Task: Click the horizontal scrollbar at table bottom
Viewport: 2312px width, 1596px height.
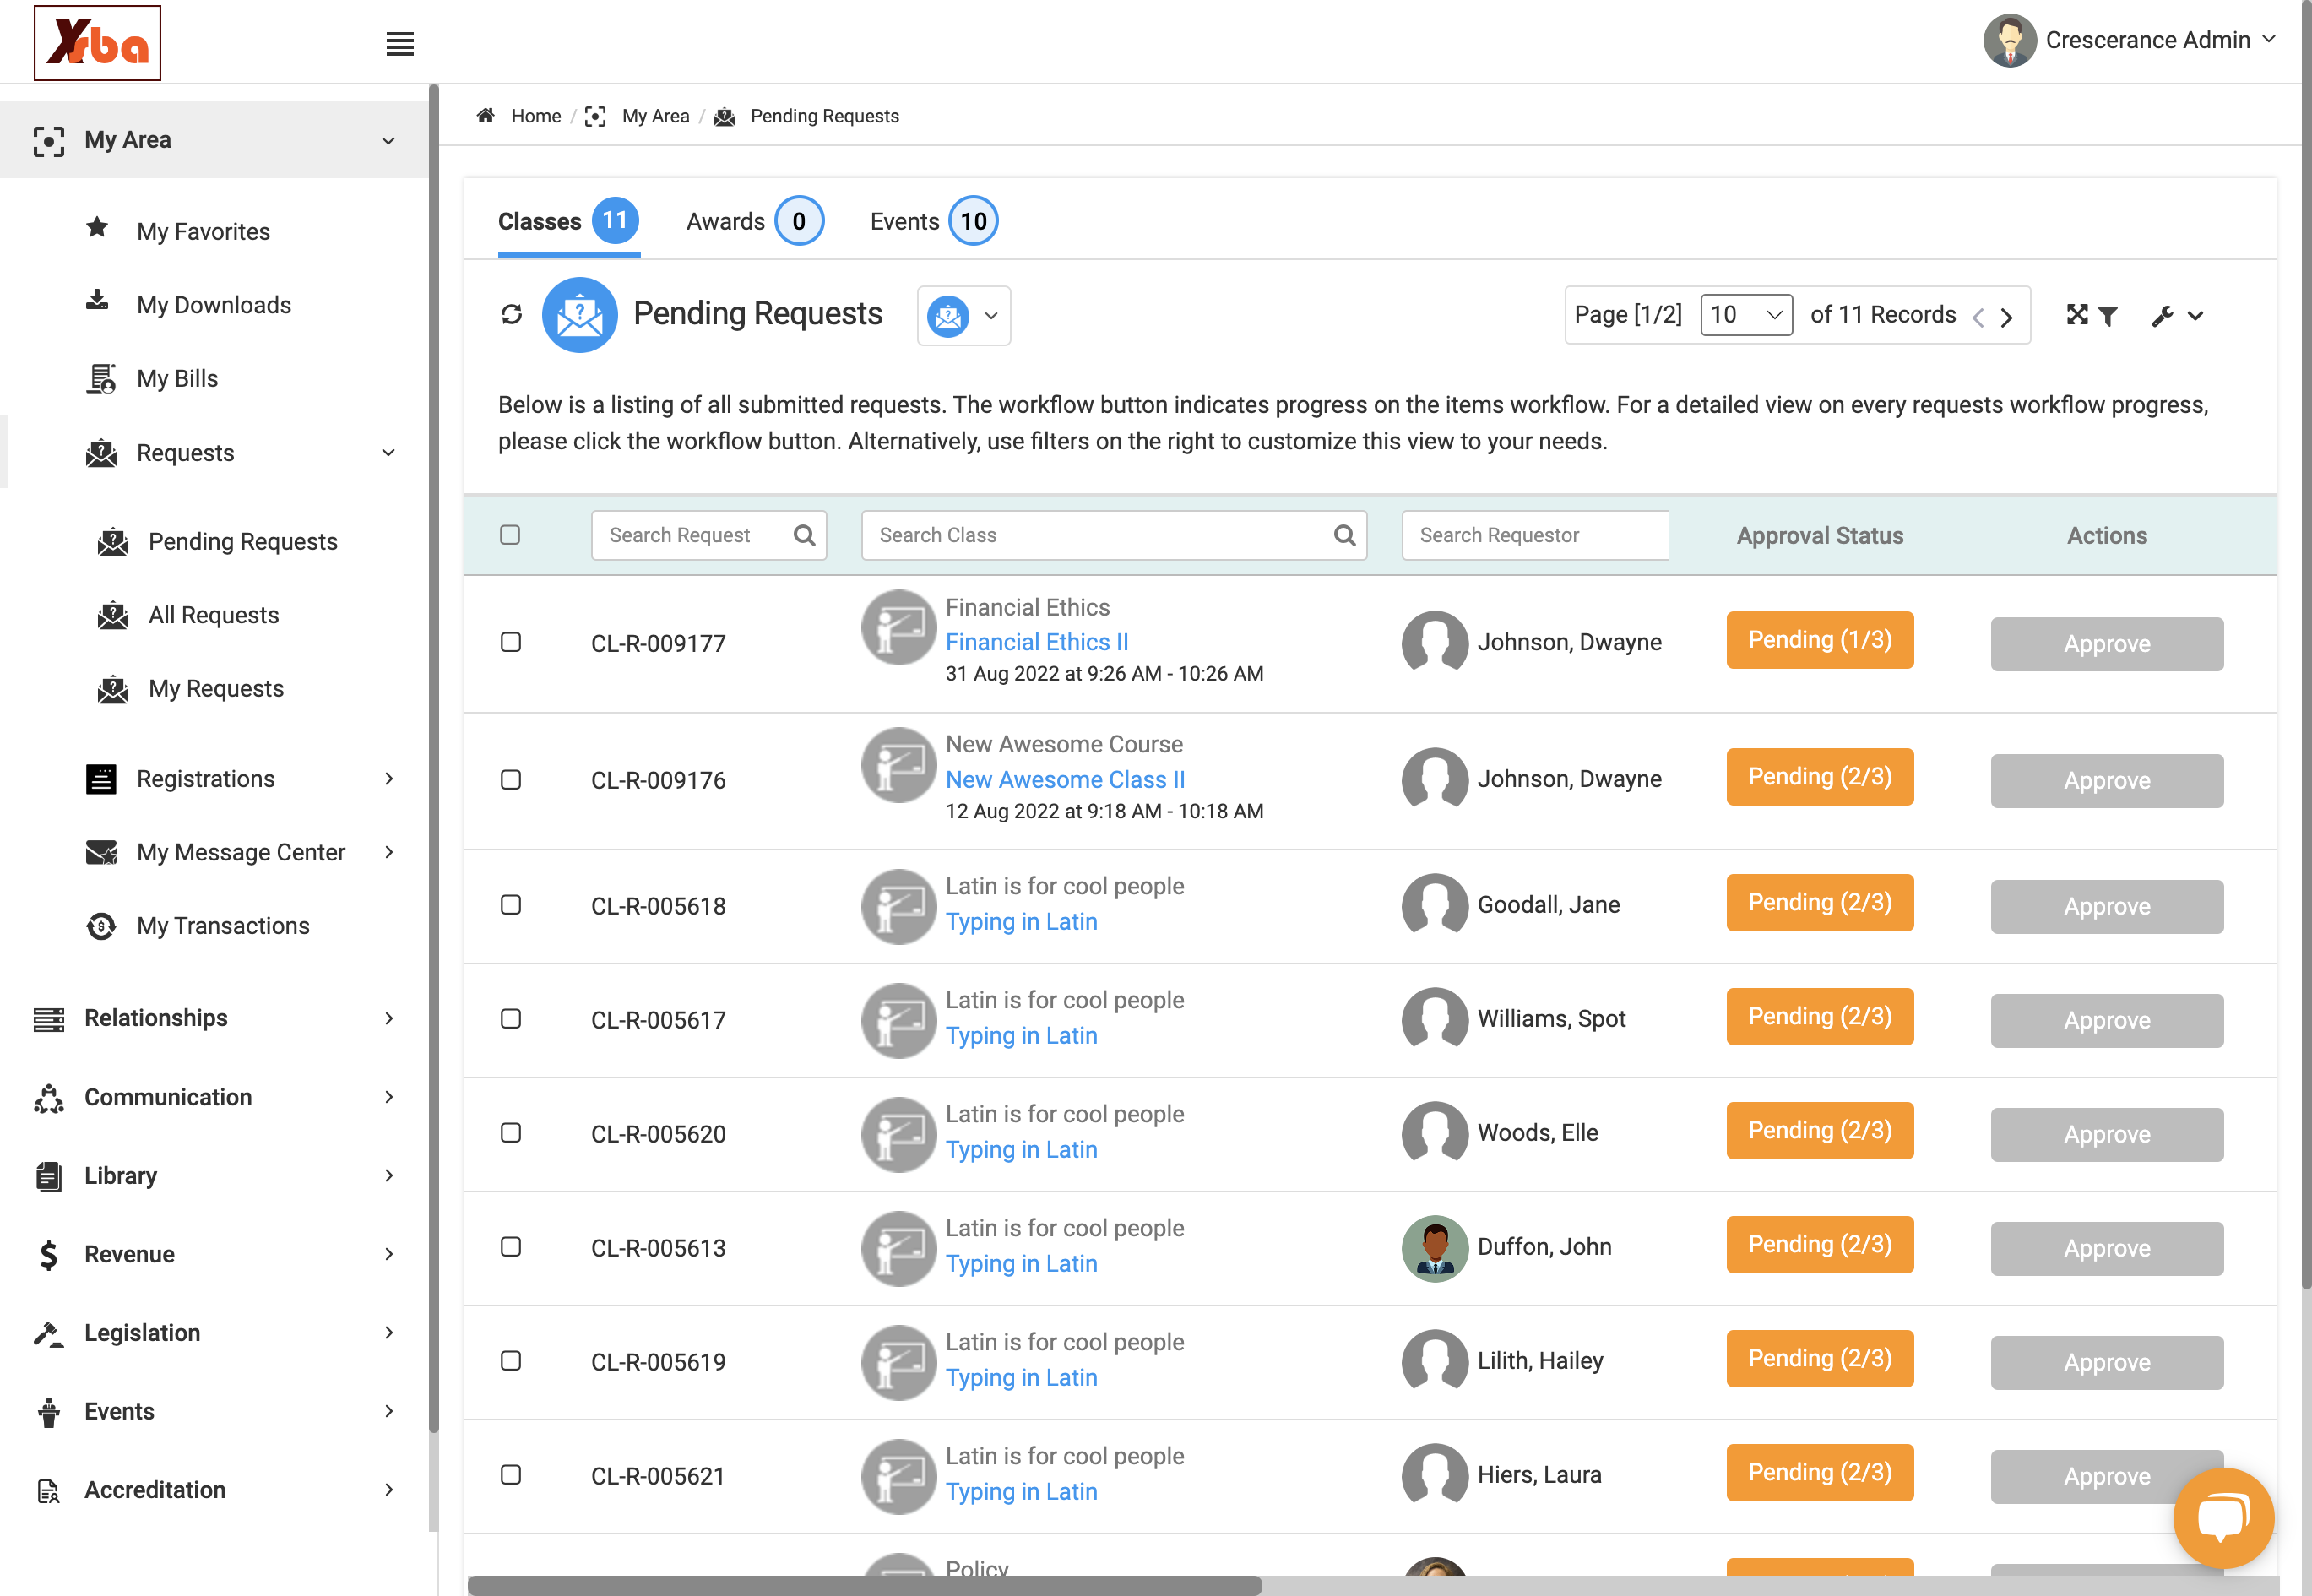Action: pyautogui.click(x=865, y=1585)
